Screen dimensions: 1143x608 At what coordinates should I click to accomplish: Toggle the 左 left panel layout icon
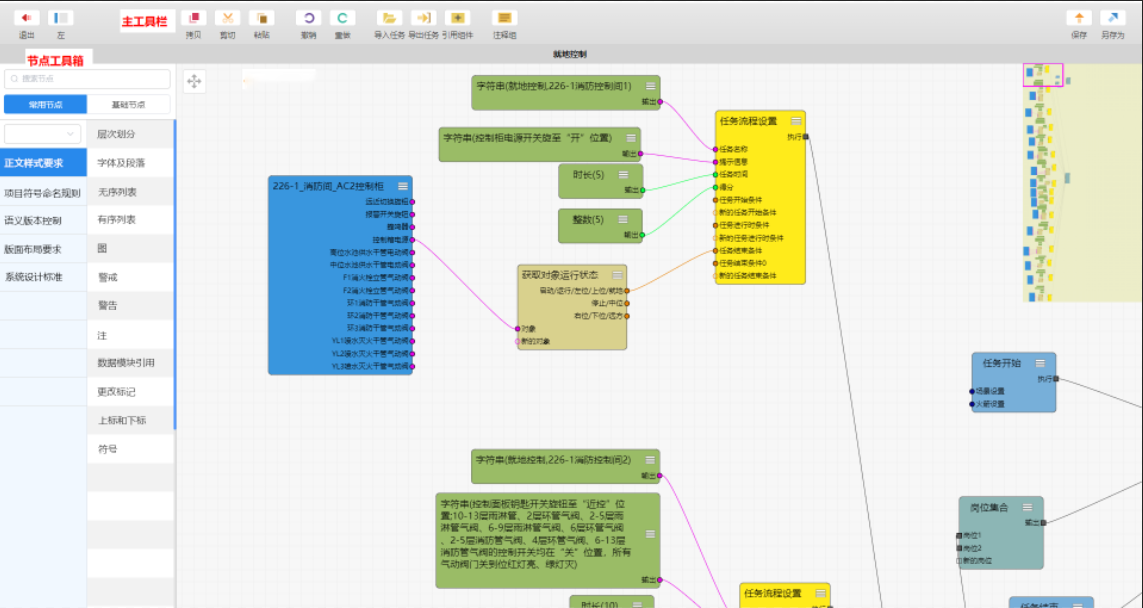click(x=61, y=18)
